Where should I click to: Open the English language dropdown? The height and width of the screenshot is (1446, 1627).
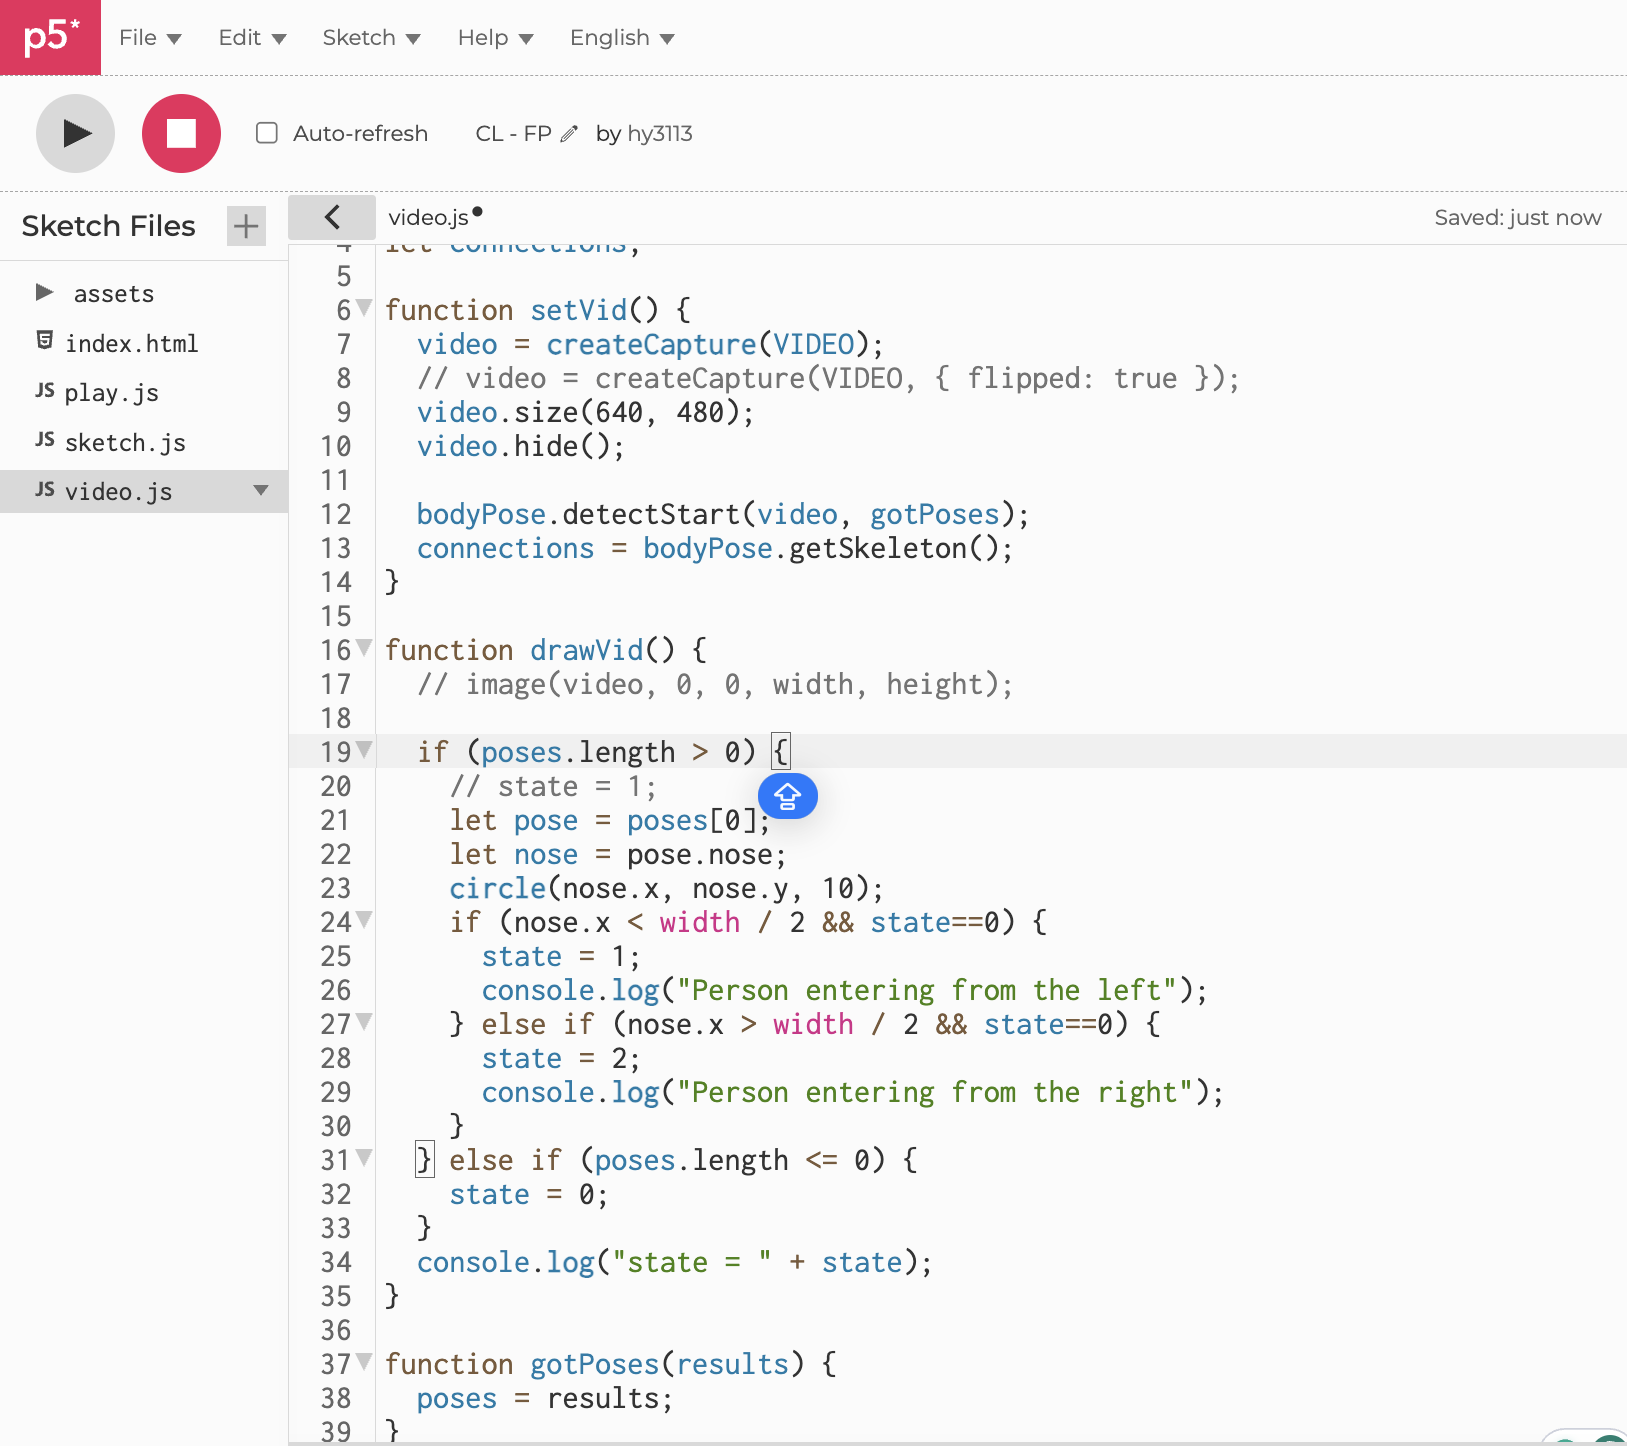[621, 38]
